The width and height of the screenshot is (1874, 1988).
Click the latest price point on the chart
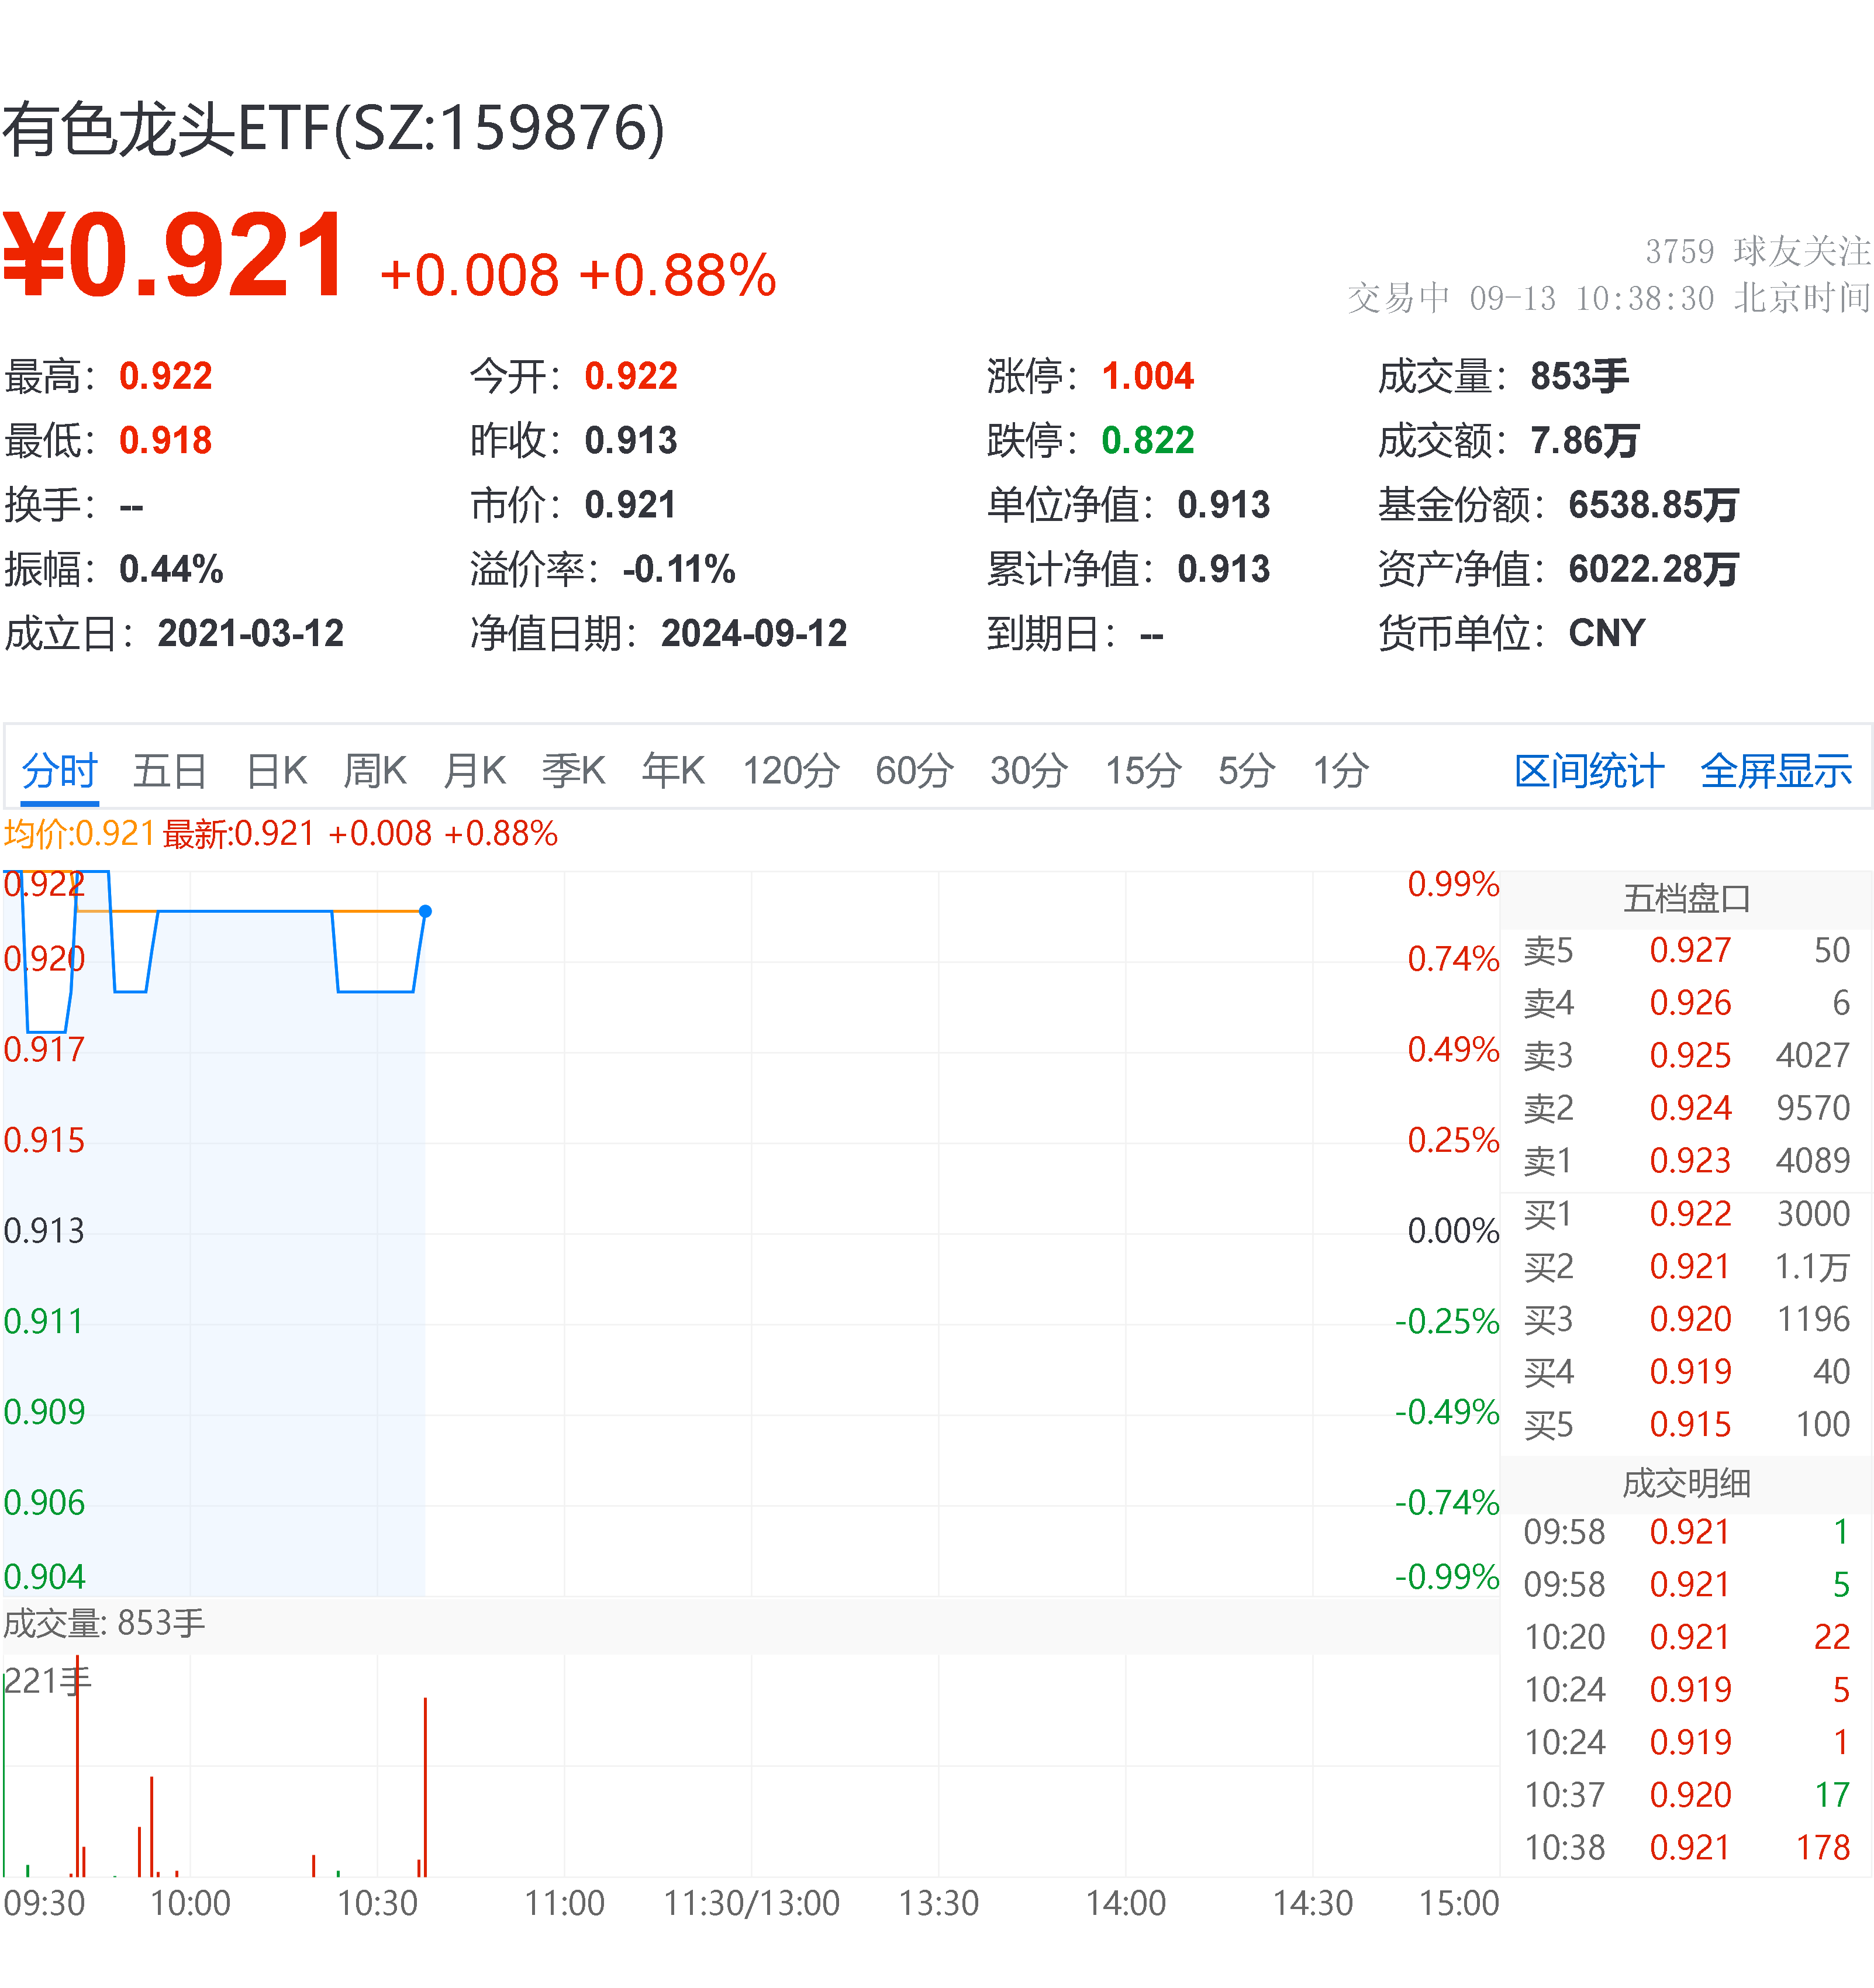coord(425,911)
